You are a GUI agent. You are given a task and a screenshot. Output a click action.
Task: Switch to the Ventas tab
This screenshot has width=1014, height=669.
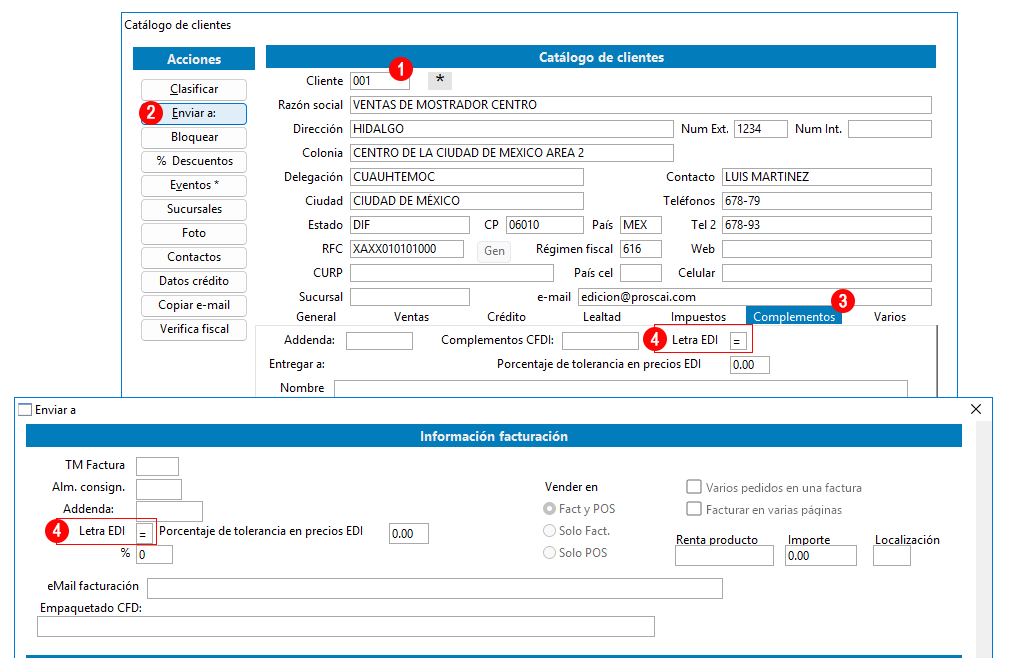coord(411,317)
